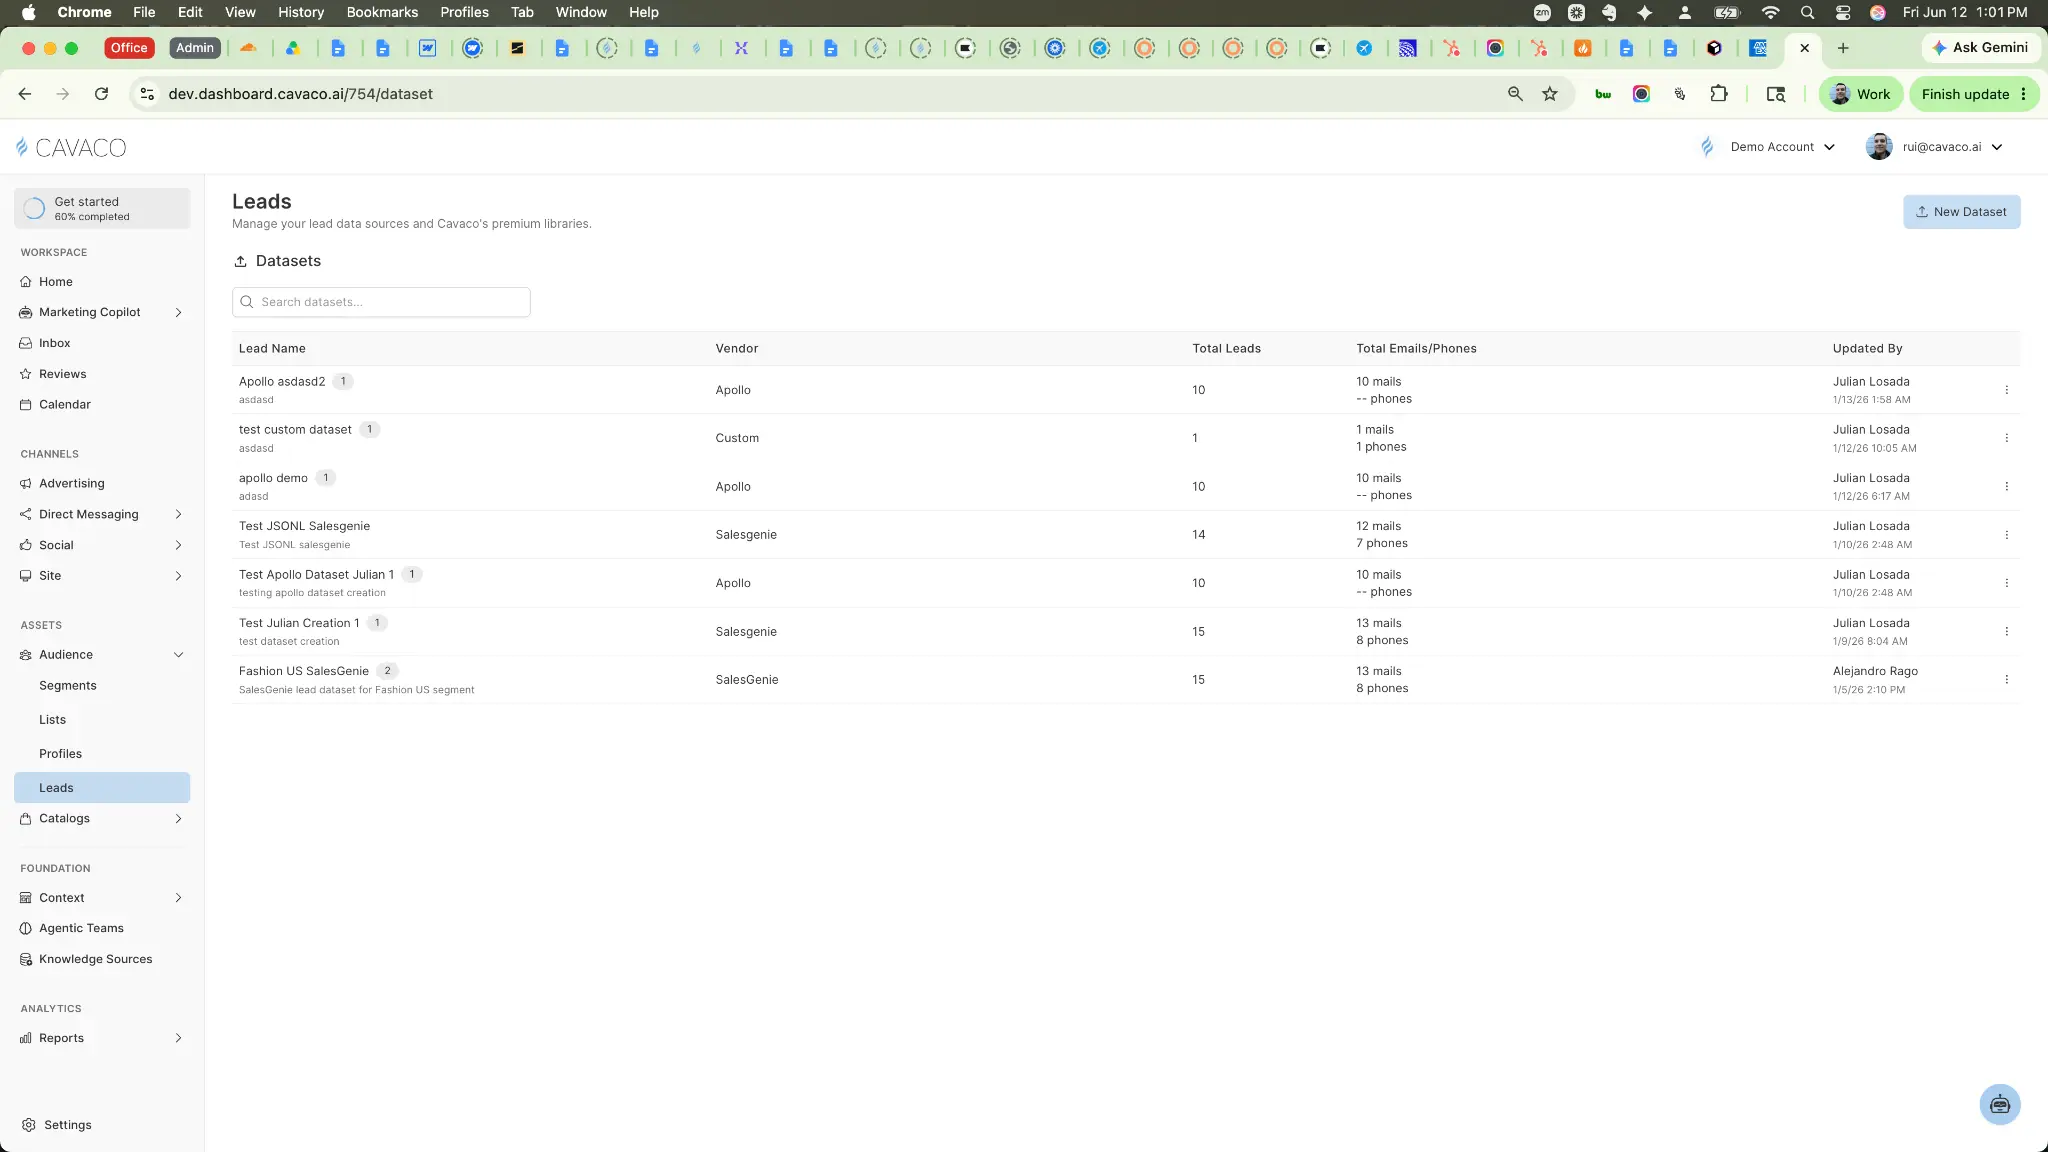Open the Inbox page
The width and height of the screenshot is (2048, 1152).
(x=54, y=343)
